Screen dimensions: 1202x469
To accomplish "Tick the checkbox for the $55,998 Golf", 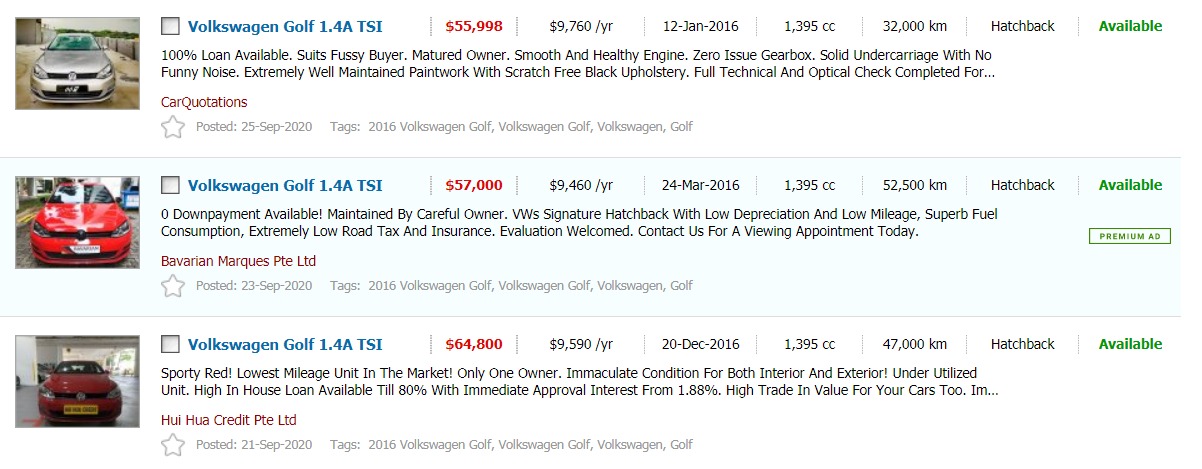I will 171,26.
